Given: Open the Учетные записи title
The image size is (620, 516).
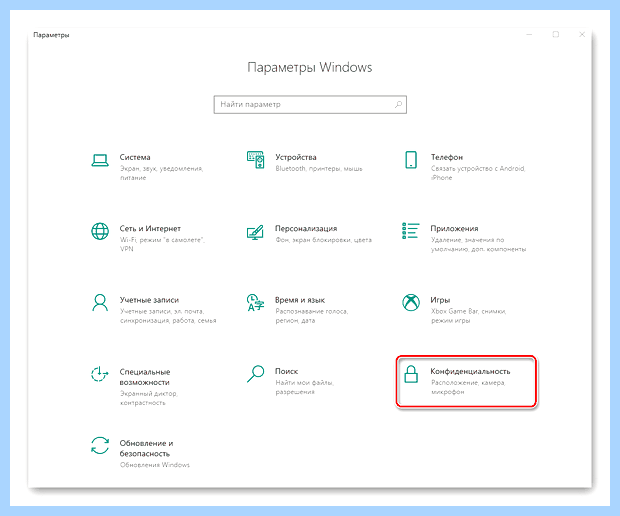Looking at the screenshot, I should 149,300.
